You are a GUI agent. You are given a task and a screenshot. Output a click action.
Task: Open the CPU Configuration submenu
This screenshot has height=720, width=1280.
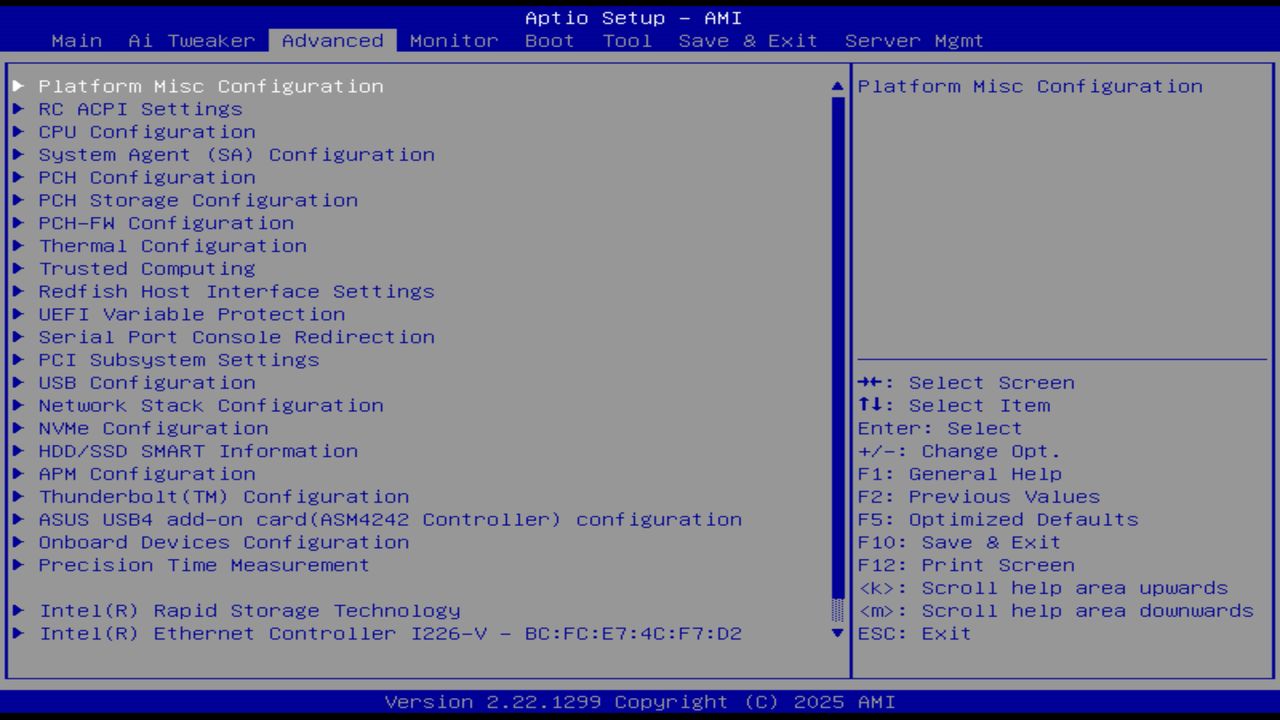tap(147, 131)
